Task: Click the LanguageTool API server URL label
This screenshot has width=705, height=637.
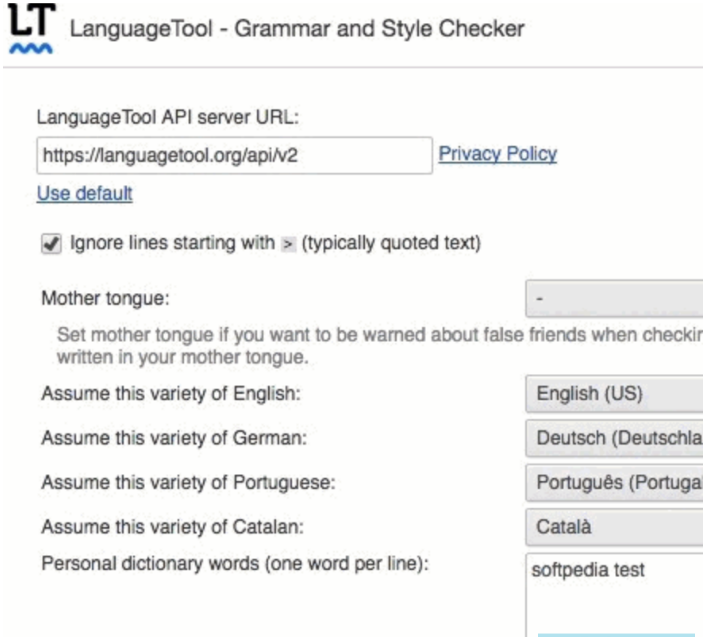Action: (168, 117)
